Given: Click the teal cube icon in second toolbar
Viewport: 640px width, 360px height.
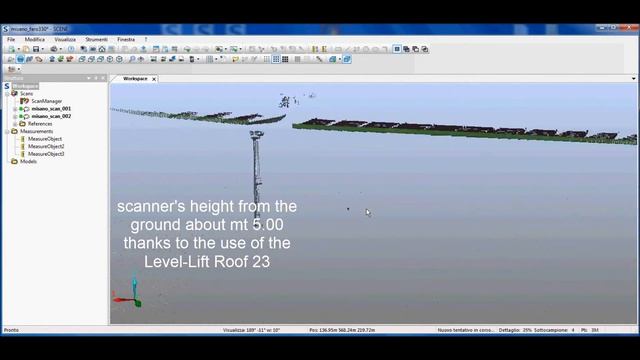Looking at the screenshot, I should coord(333,59).
